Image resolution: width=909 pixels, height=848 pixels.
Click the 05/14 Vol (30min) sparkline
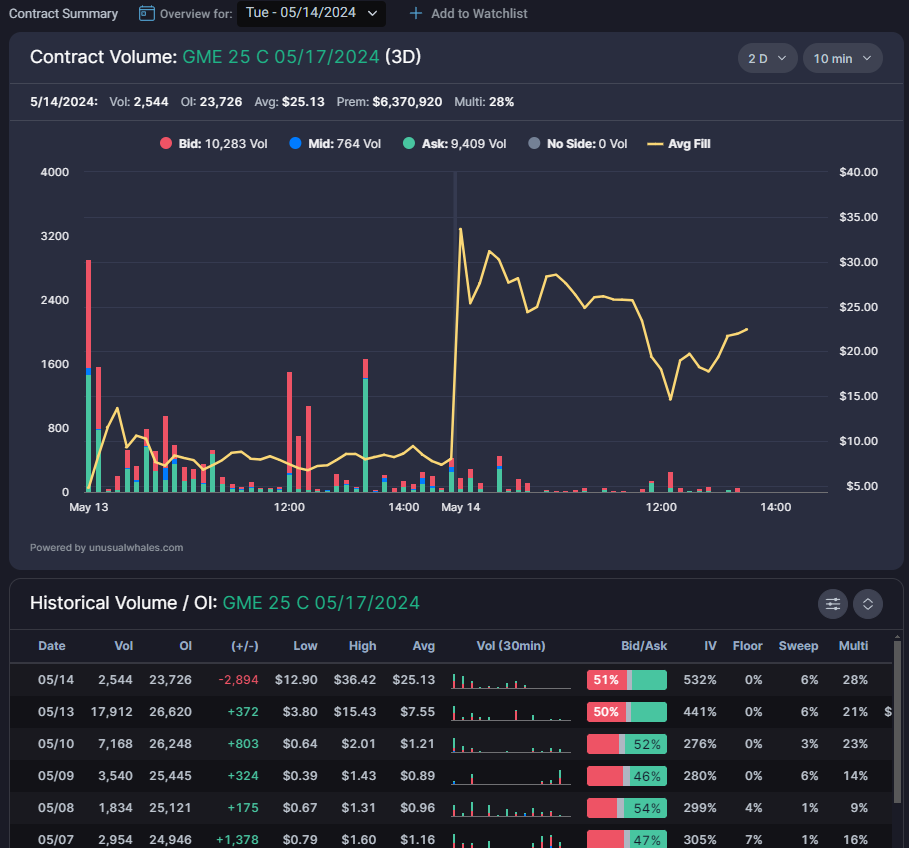pyautogui.click(x=511, y=680)
